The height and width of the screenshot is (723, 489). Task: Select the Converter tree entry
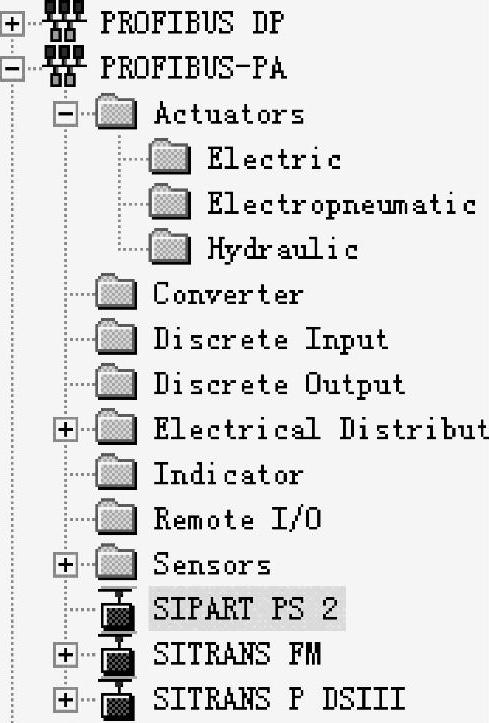pyautogui.click(x=228, y=293)
